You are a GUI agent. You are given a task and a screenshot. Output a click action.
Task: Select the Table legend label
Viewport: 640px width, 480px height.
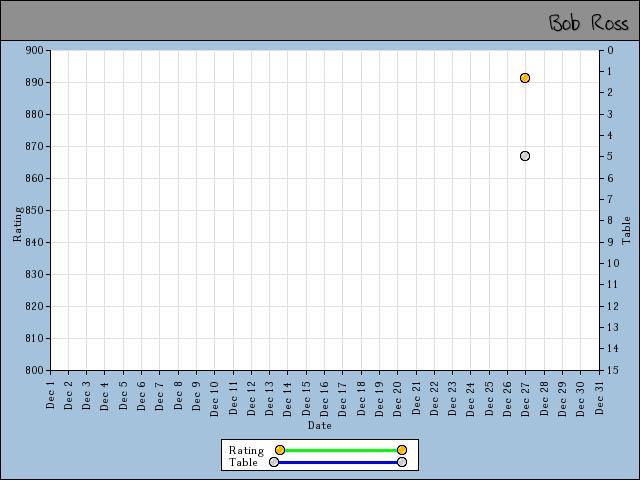243,462
